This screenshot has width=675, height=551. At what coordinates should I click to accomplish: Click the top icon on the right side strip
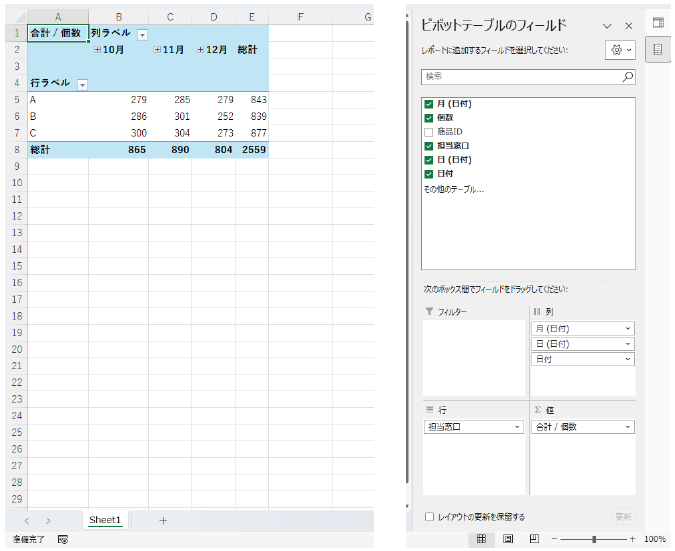(x=658, y=22)
